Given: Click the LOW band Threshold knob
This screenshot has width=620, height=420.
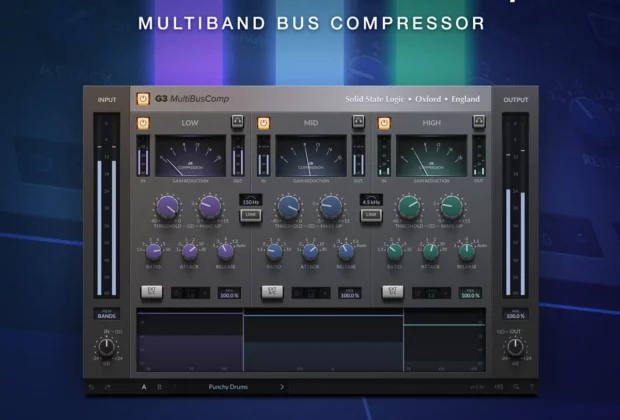Looking at the screenshot, I should click(x=168, y=206).
